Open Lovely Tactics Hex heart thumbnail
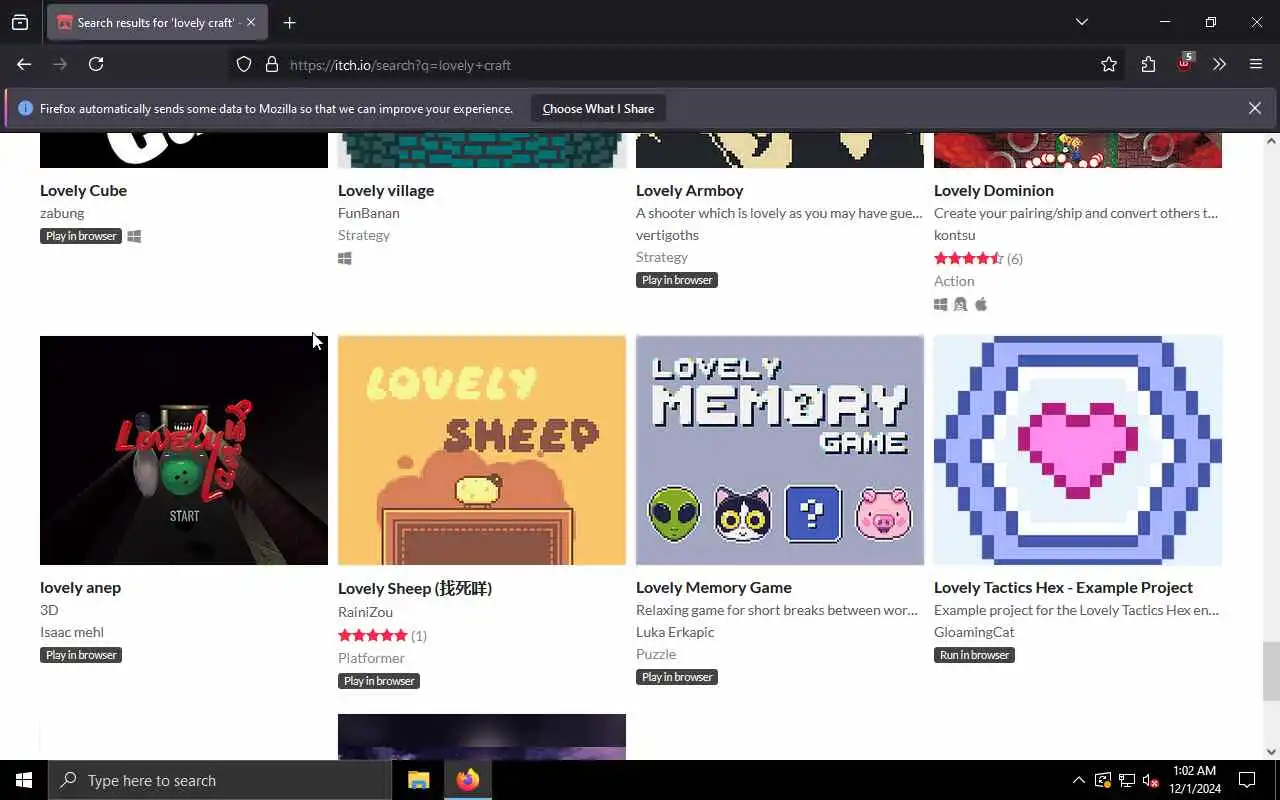Screen dimensions: 1280x800 [x=1078, y=450]
